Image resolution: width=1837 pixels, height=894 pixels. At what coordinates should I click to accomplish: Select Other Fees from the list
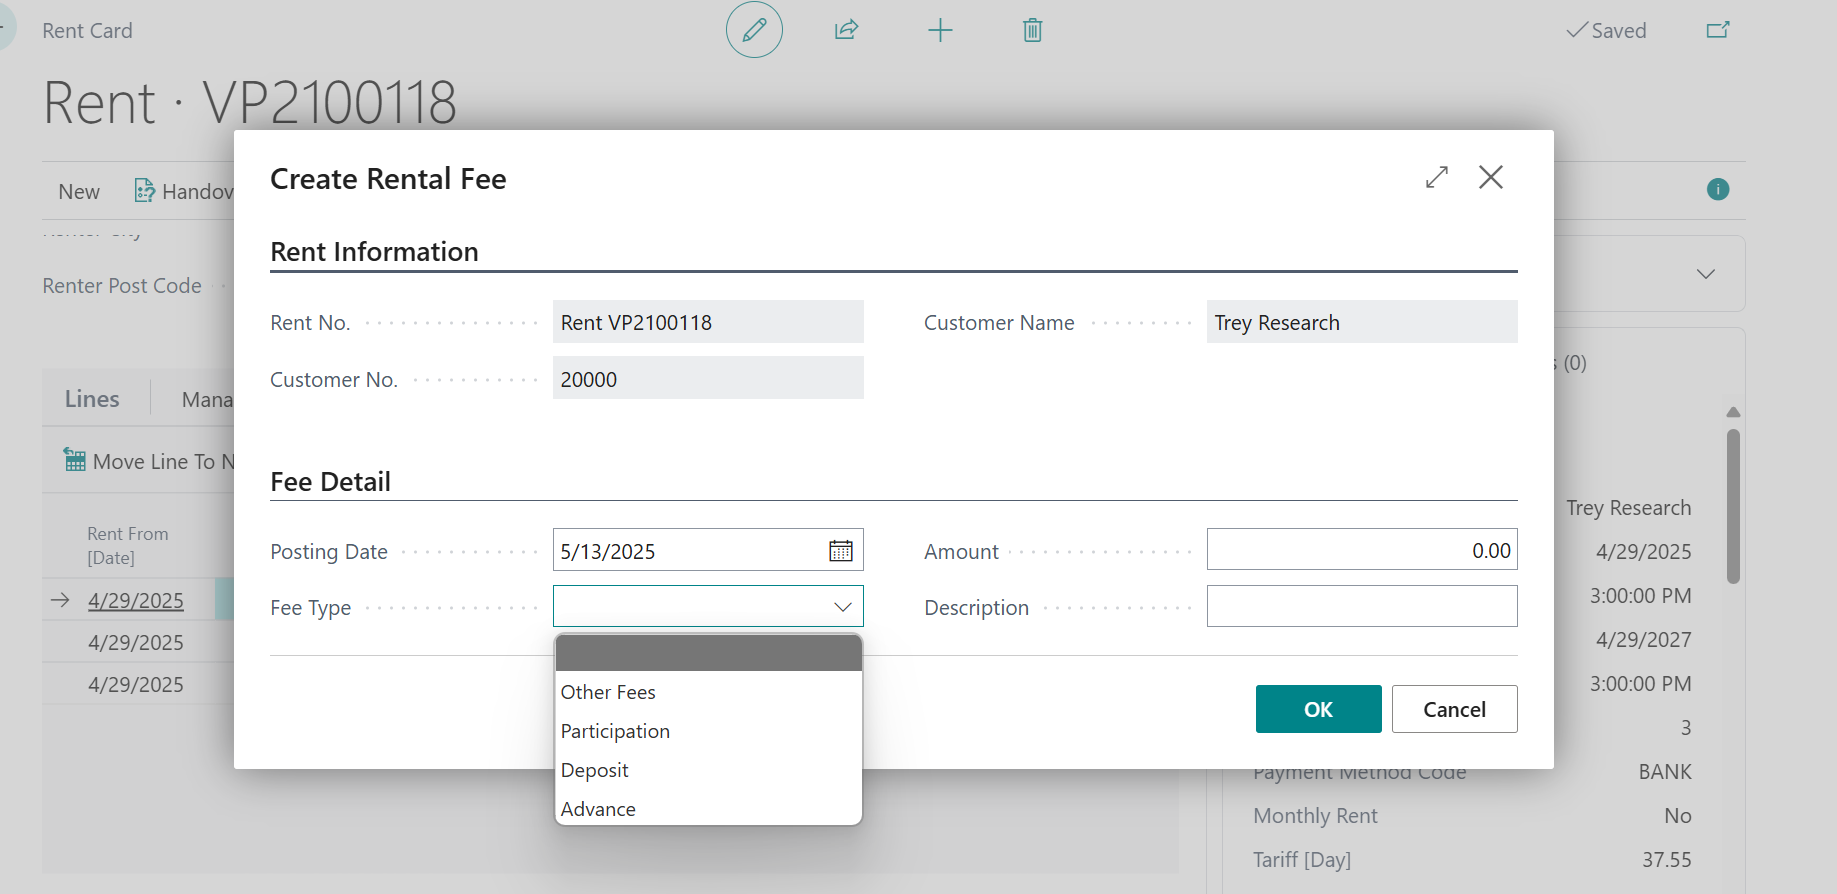click(608, 692)
